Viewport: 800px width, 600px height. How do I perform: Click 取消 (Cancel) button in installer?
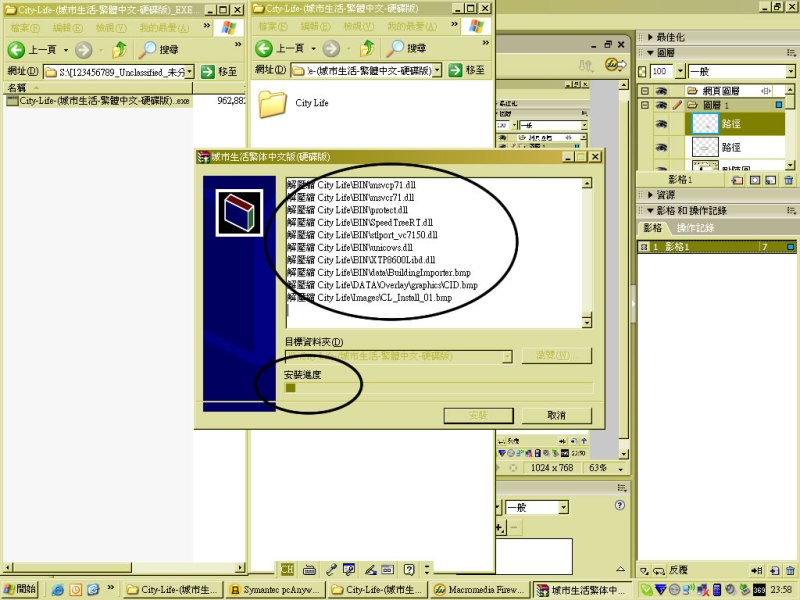tap(557, 415)
